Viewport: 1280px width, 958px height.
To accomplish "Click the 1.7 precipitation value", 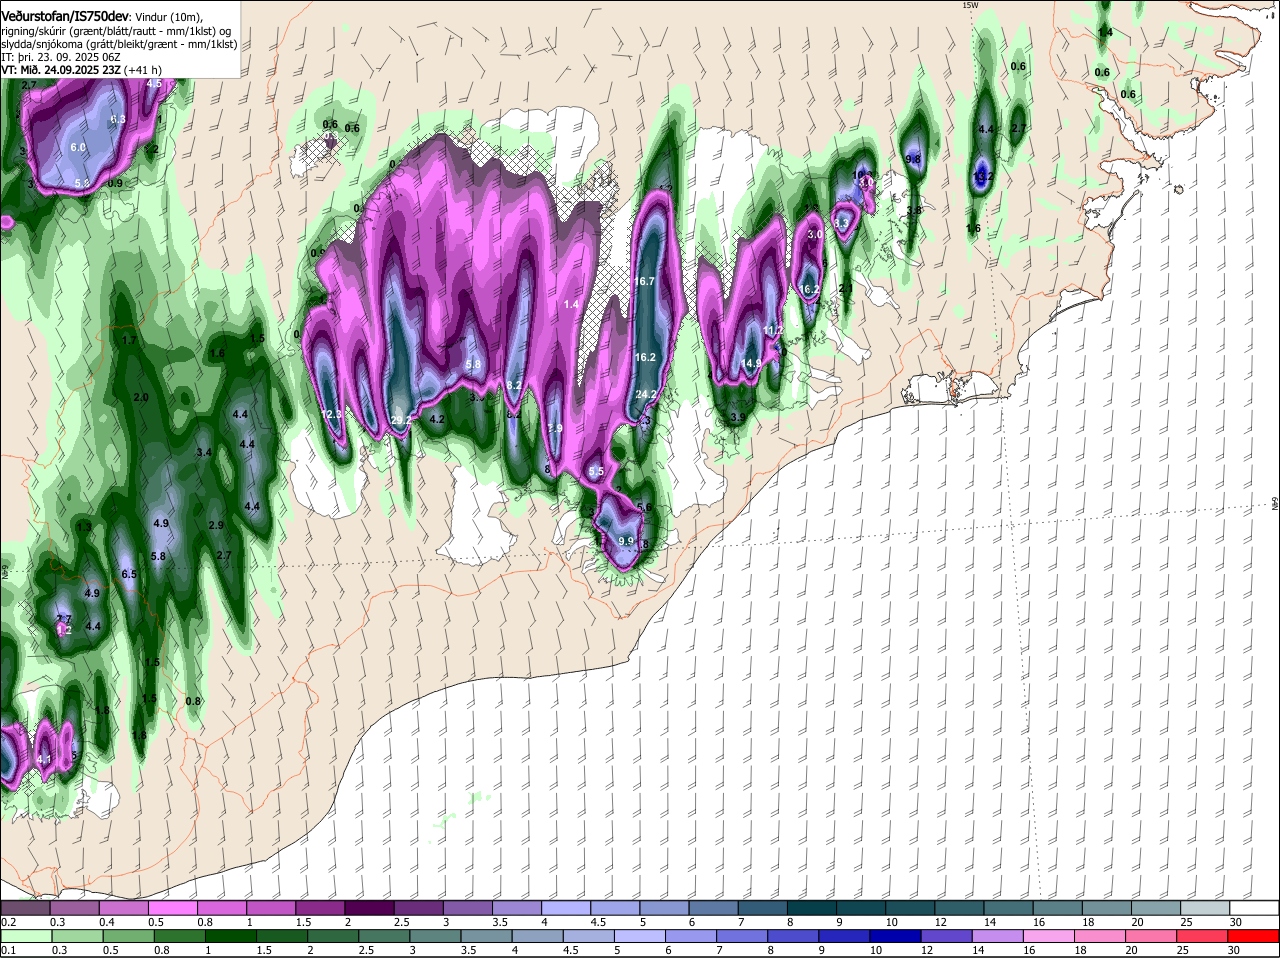I will [129, 341].
